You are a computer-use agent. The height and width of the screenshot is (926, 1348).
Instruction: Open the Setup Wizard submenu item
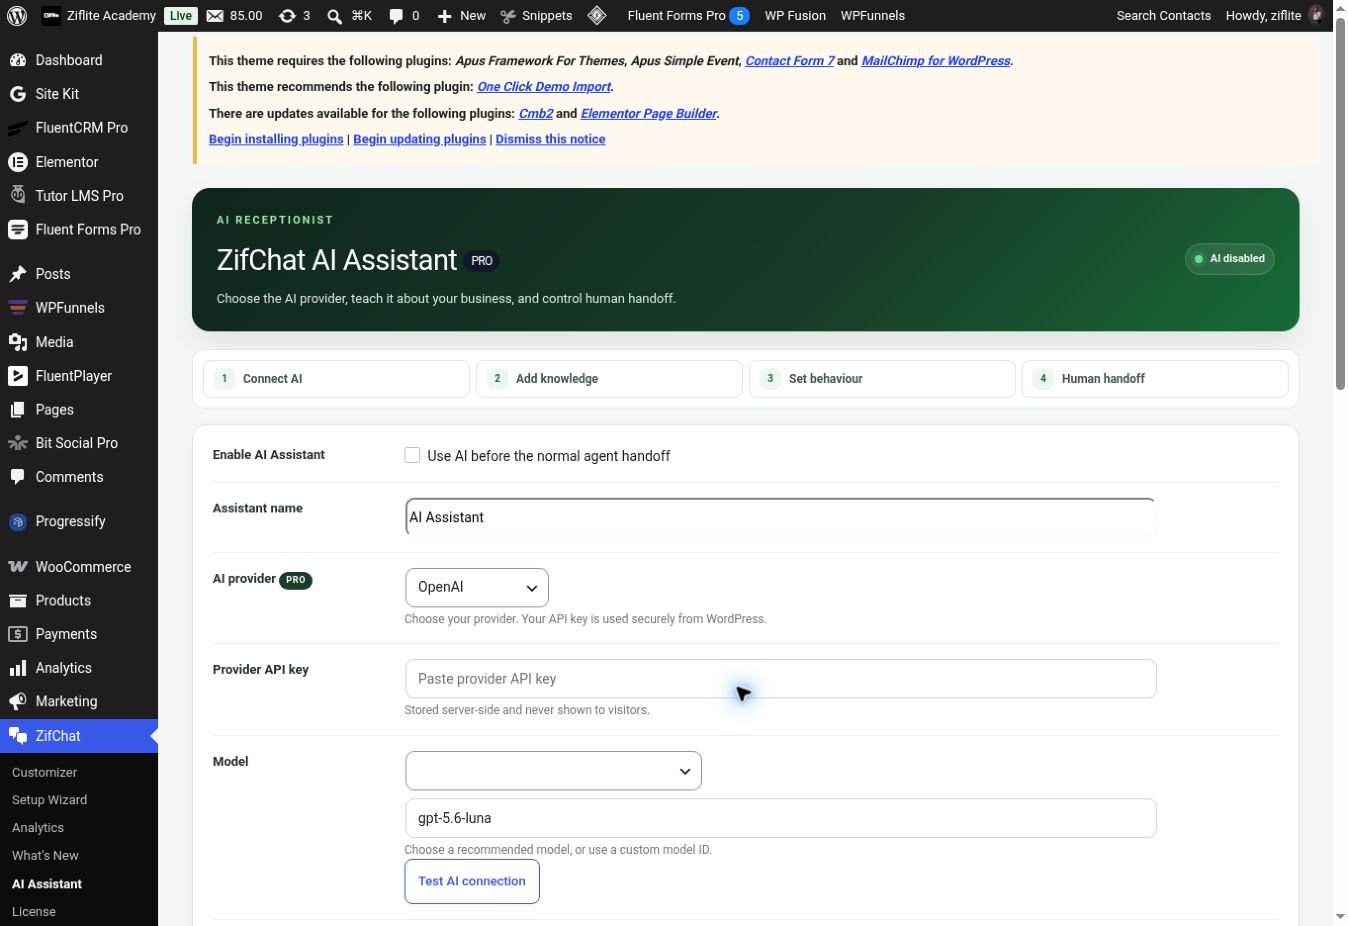click(x=50, y=800)
